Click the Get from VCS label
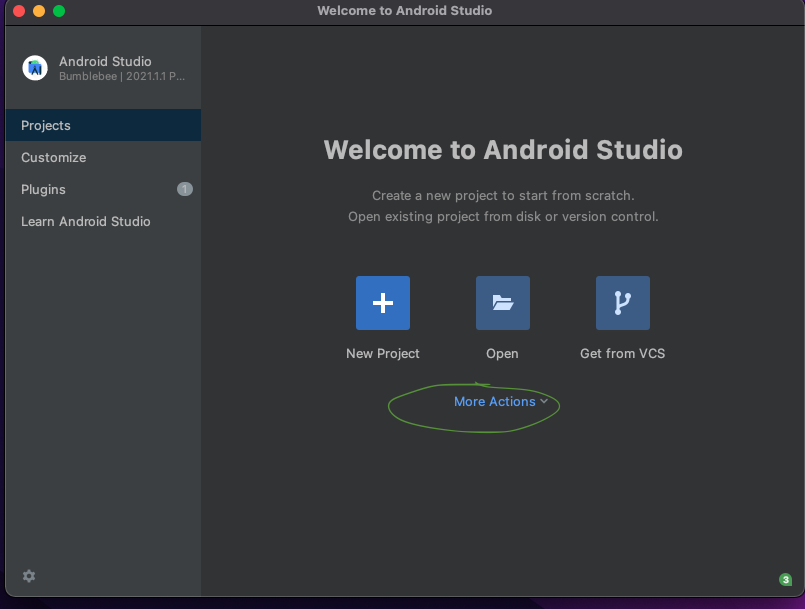The height and width of the screenshot is (609, 805). [x=622, y=354]
